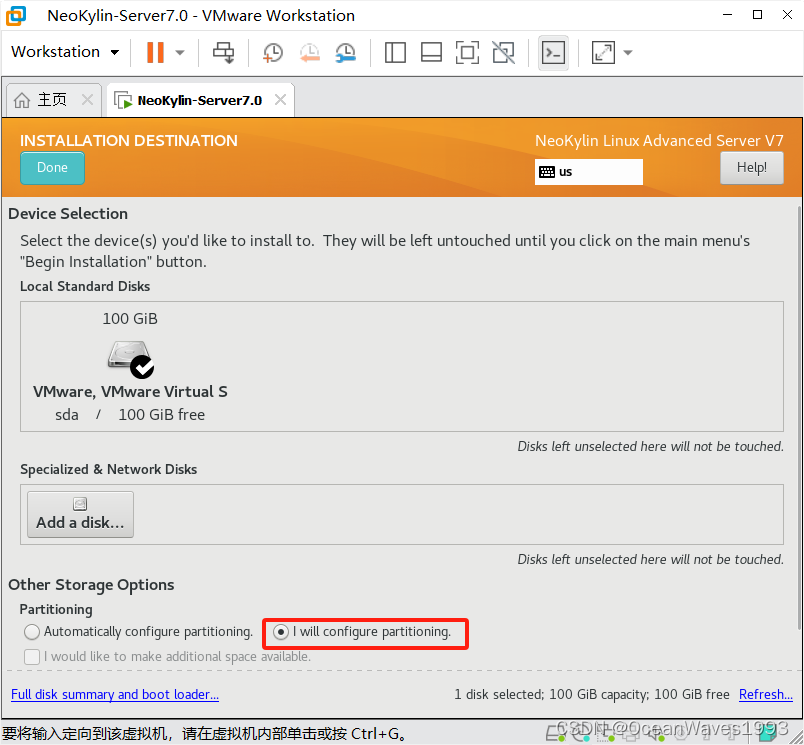Minimize the VMware Workstation window

click(727, 15)
